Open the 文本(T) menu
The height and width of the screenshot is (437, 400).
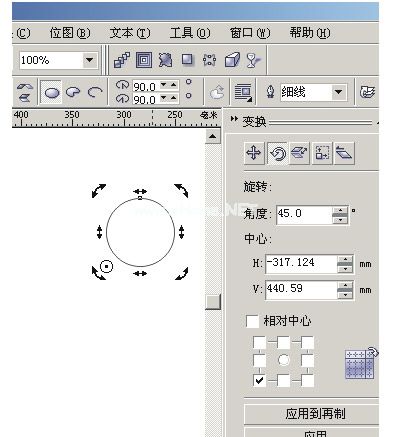[x=130, y=33]
